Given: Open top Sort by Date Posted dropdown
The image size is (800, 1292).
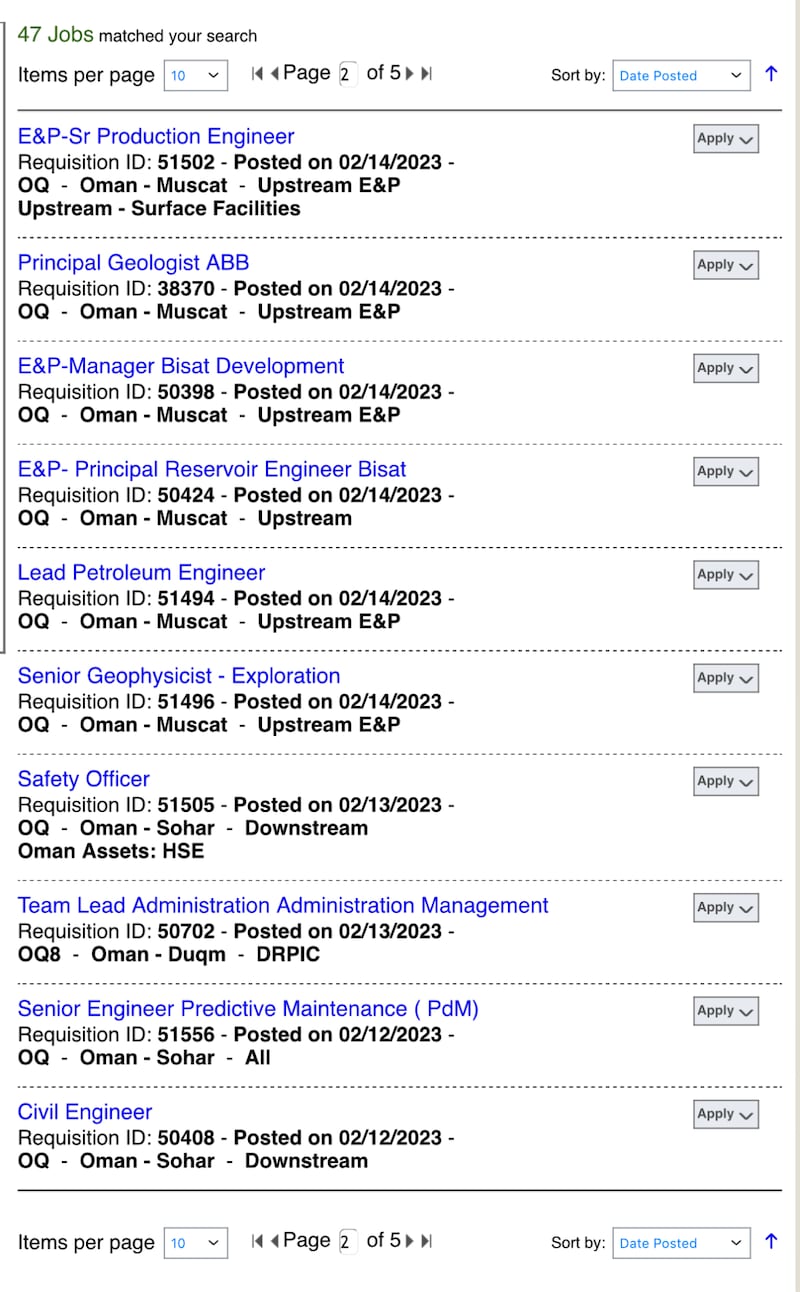Looking at the screenshot, I should point(680,75).
